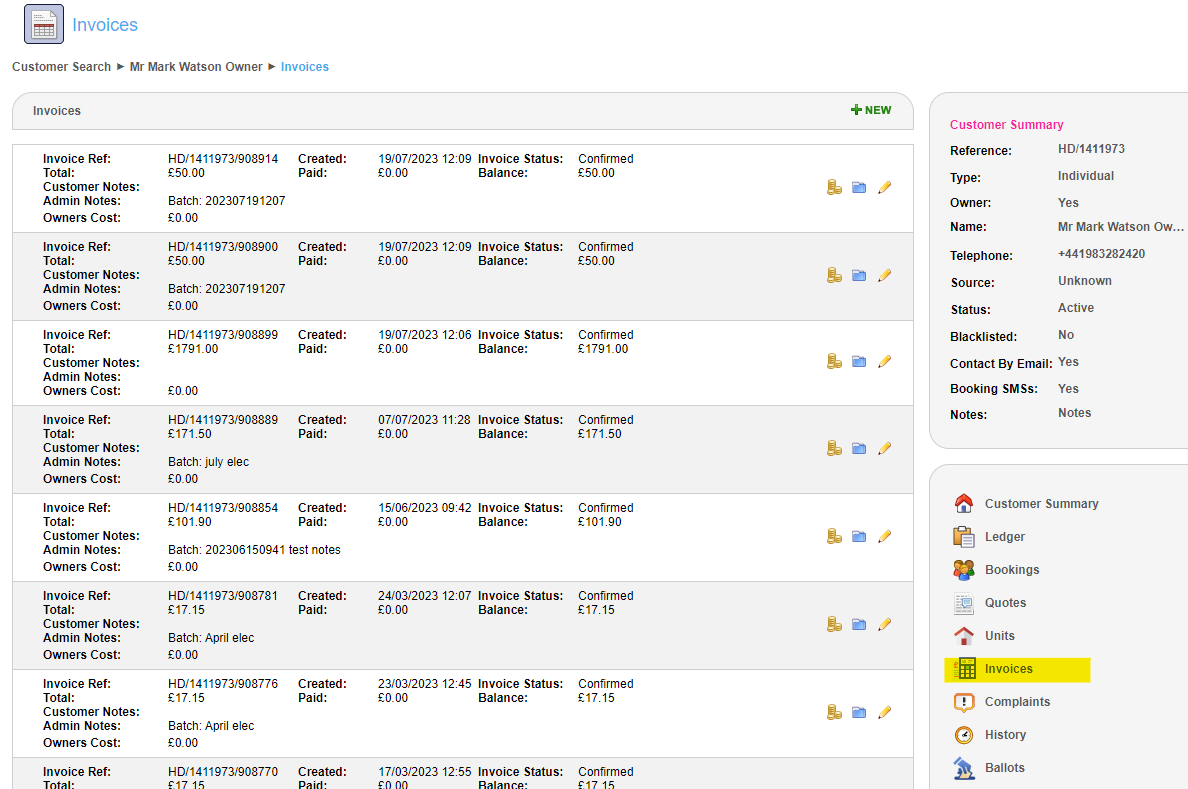Viewport: 1188px width, 789px height.
Task: Click created date 07/07/2023 11:28
Action: coord(424,419)
